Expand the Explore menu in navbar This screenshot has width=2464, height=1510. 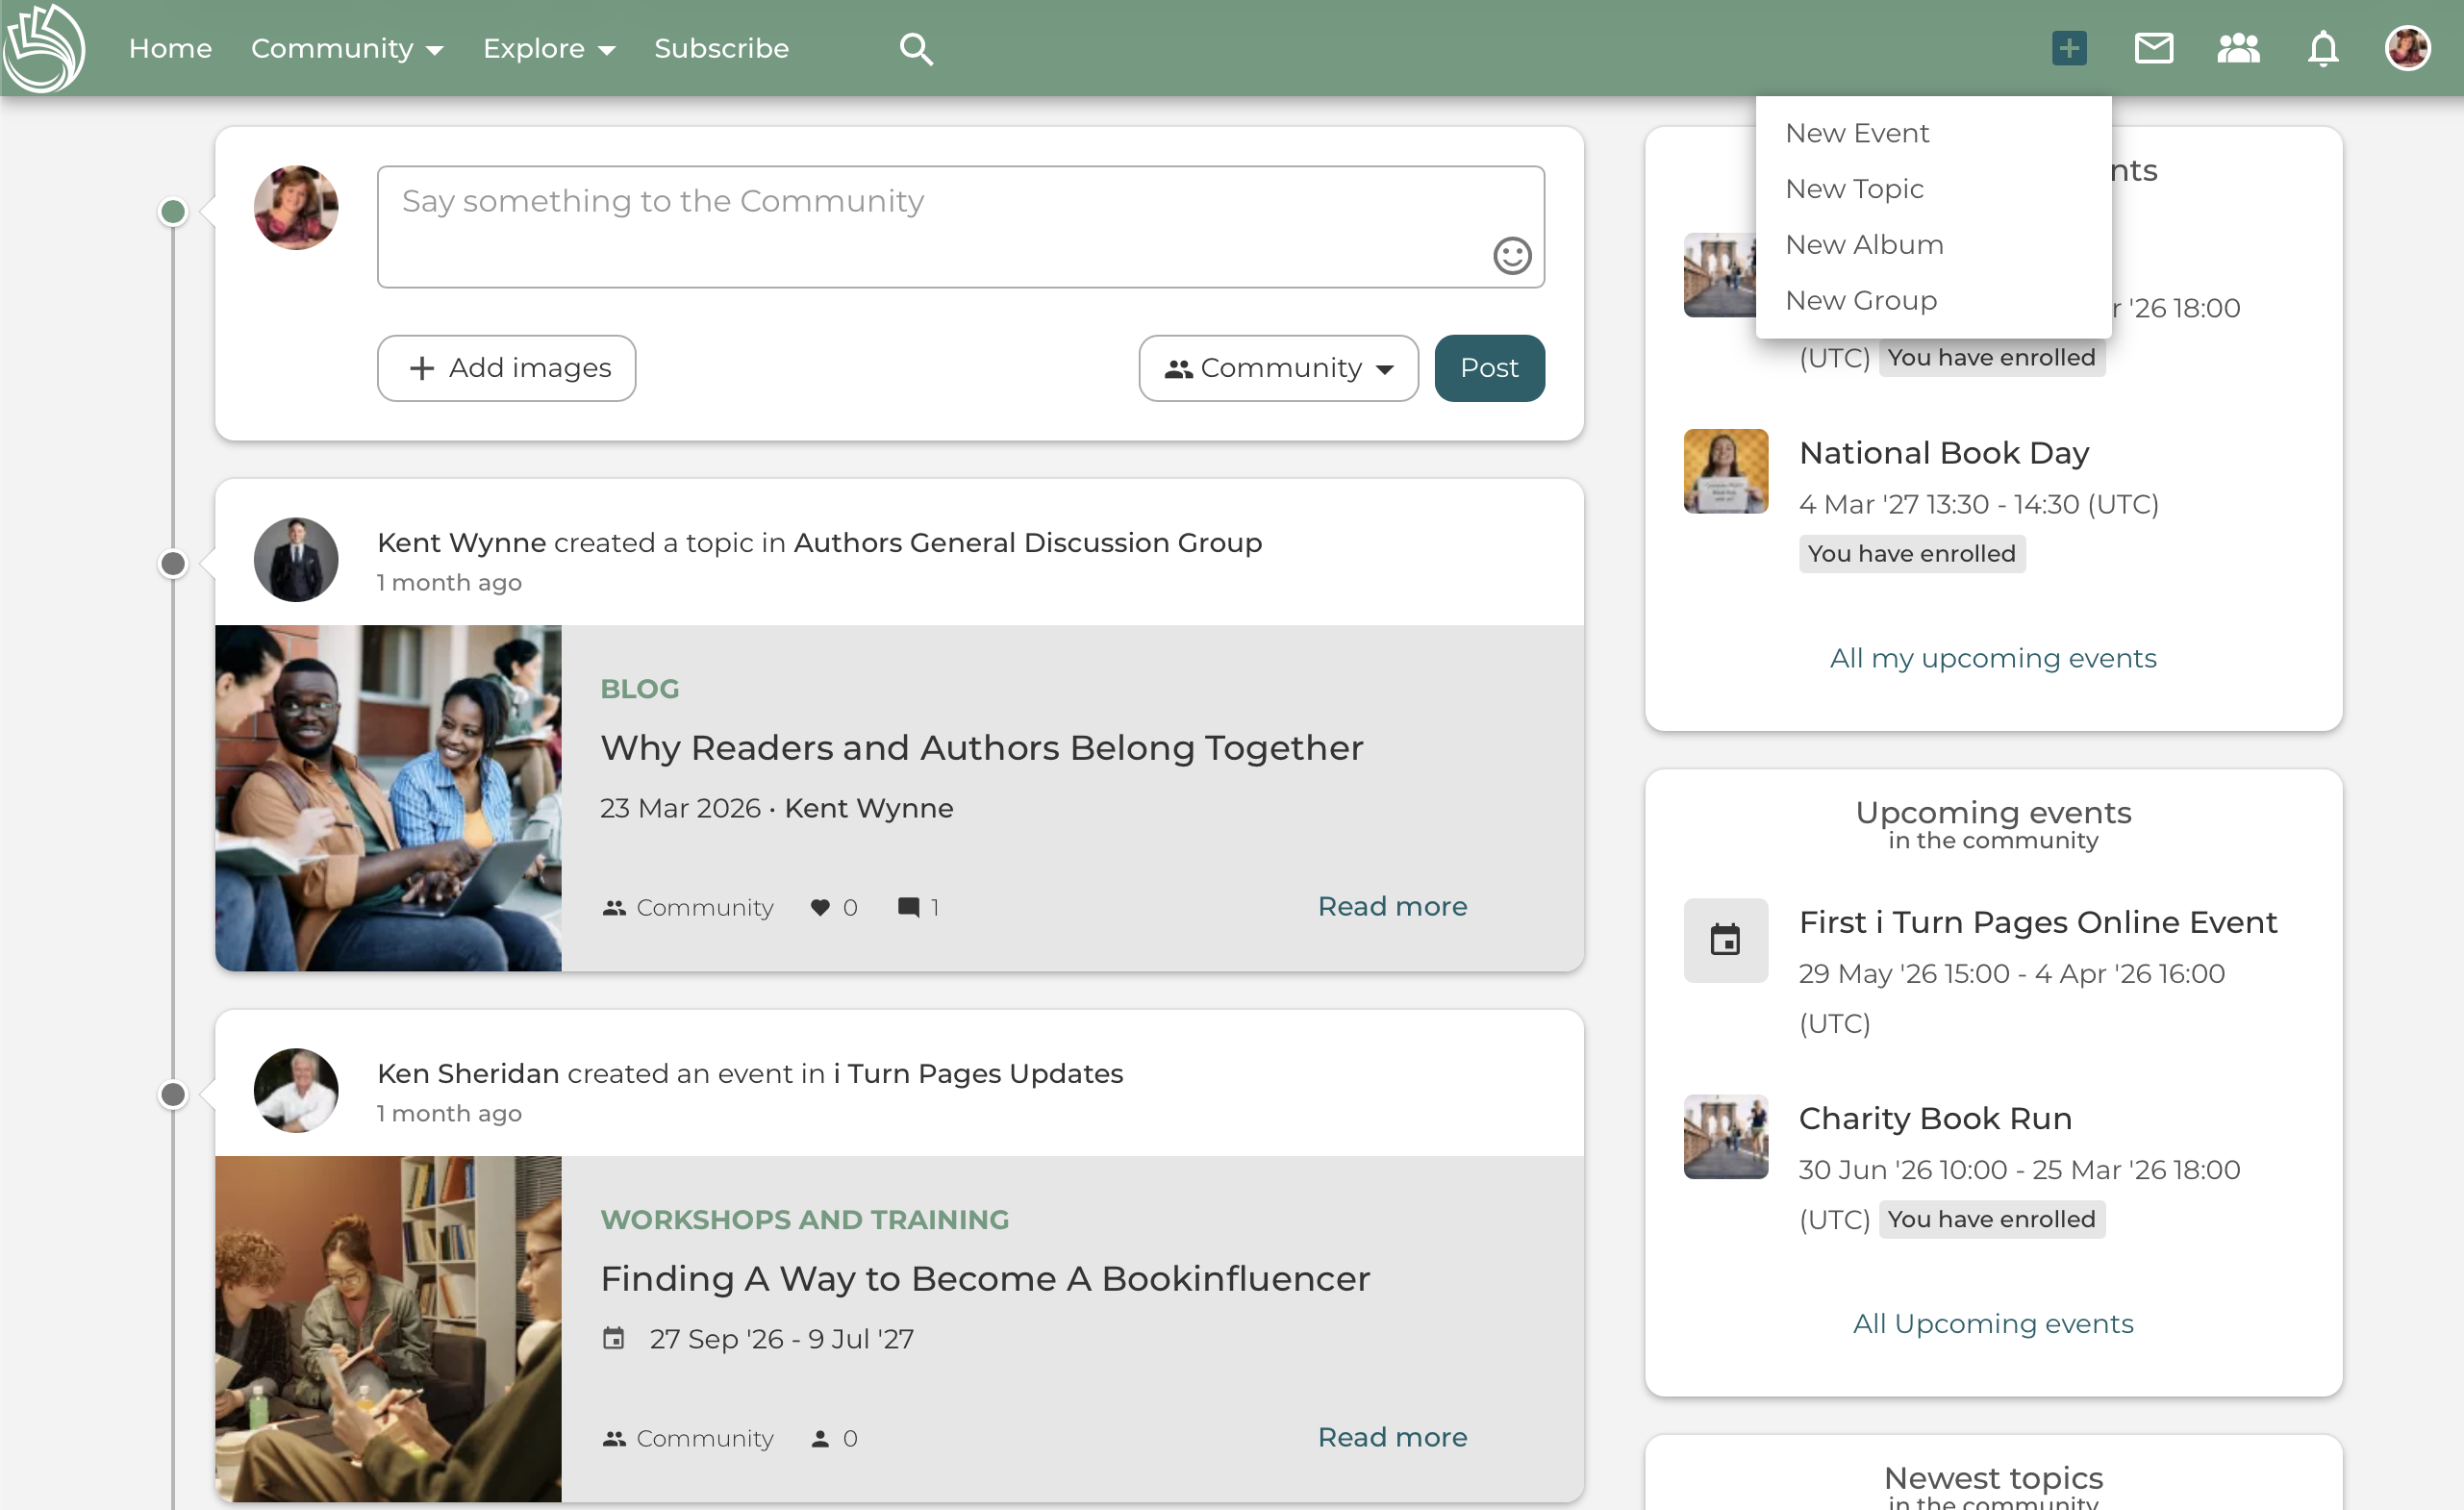pyautogui.click(x=548, y=48)
